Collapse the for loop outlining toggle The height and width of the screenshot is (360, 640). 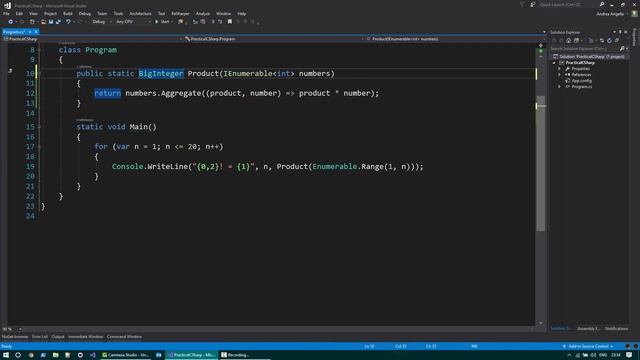(x=39, y=147)
